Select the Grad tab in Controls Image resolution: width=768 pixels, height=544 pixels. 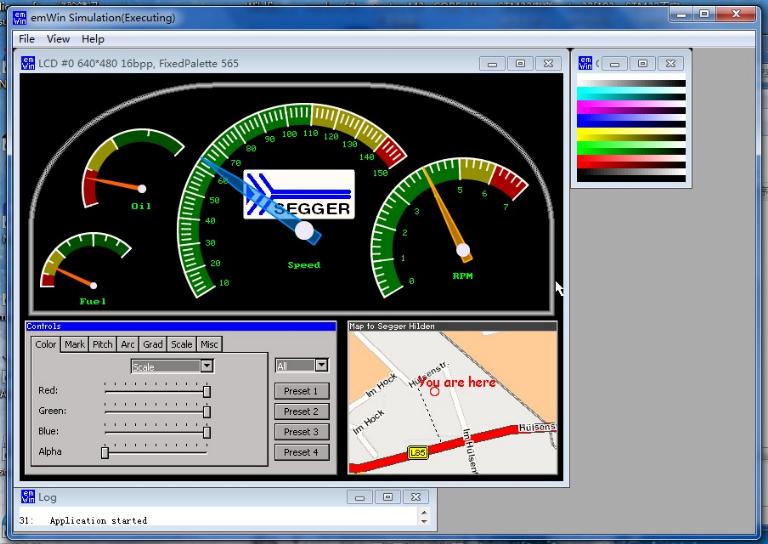[152, 344]
